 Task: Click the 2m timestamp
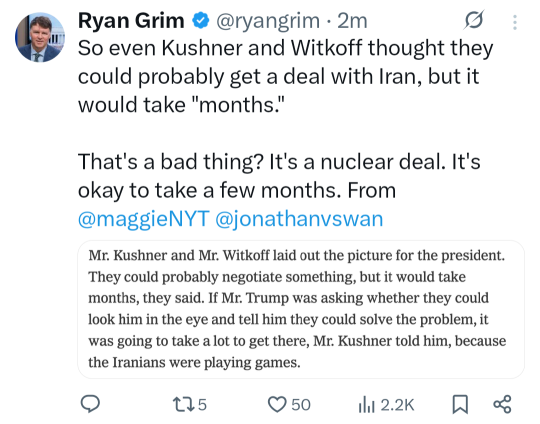[x=352, y=21]
